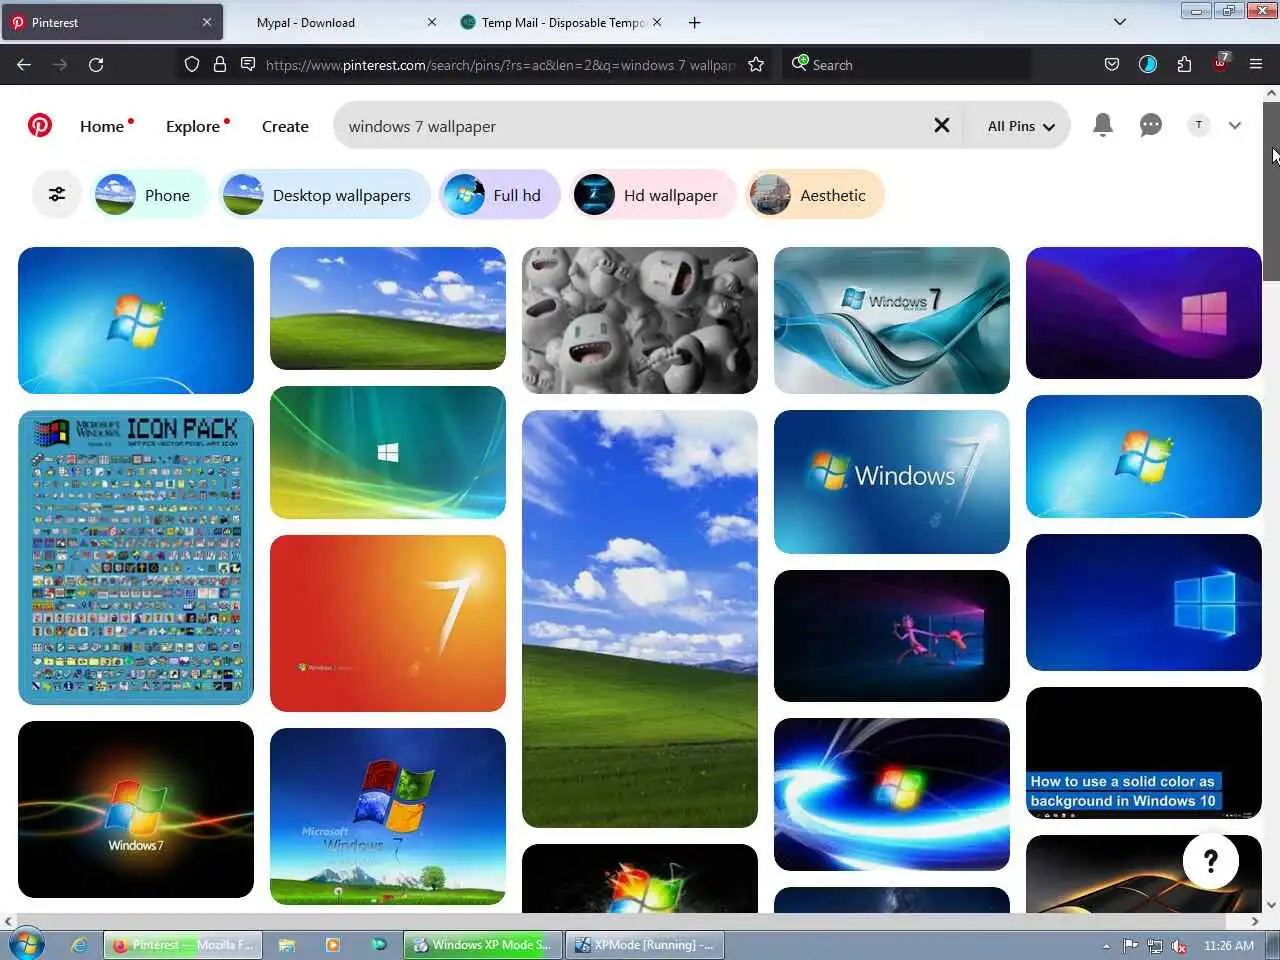This screenshot has width=1280, height=960.
Task: Open the volume tray icon
Action: pos(1179,946)
